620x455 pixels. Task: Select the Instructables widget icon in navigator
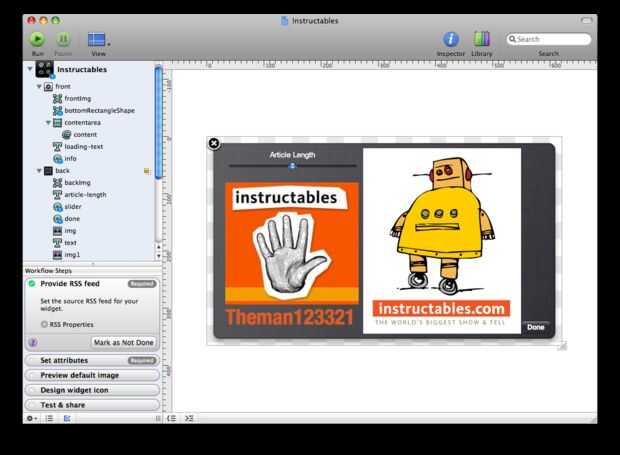click(x=45, y=69)
